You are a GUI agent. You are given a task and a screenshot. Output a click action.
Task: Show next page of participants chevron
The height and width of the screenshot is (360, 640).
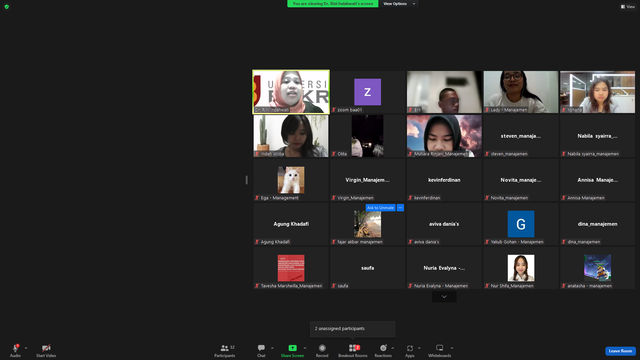[444, 297]
